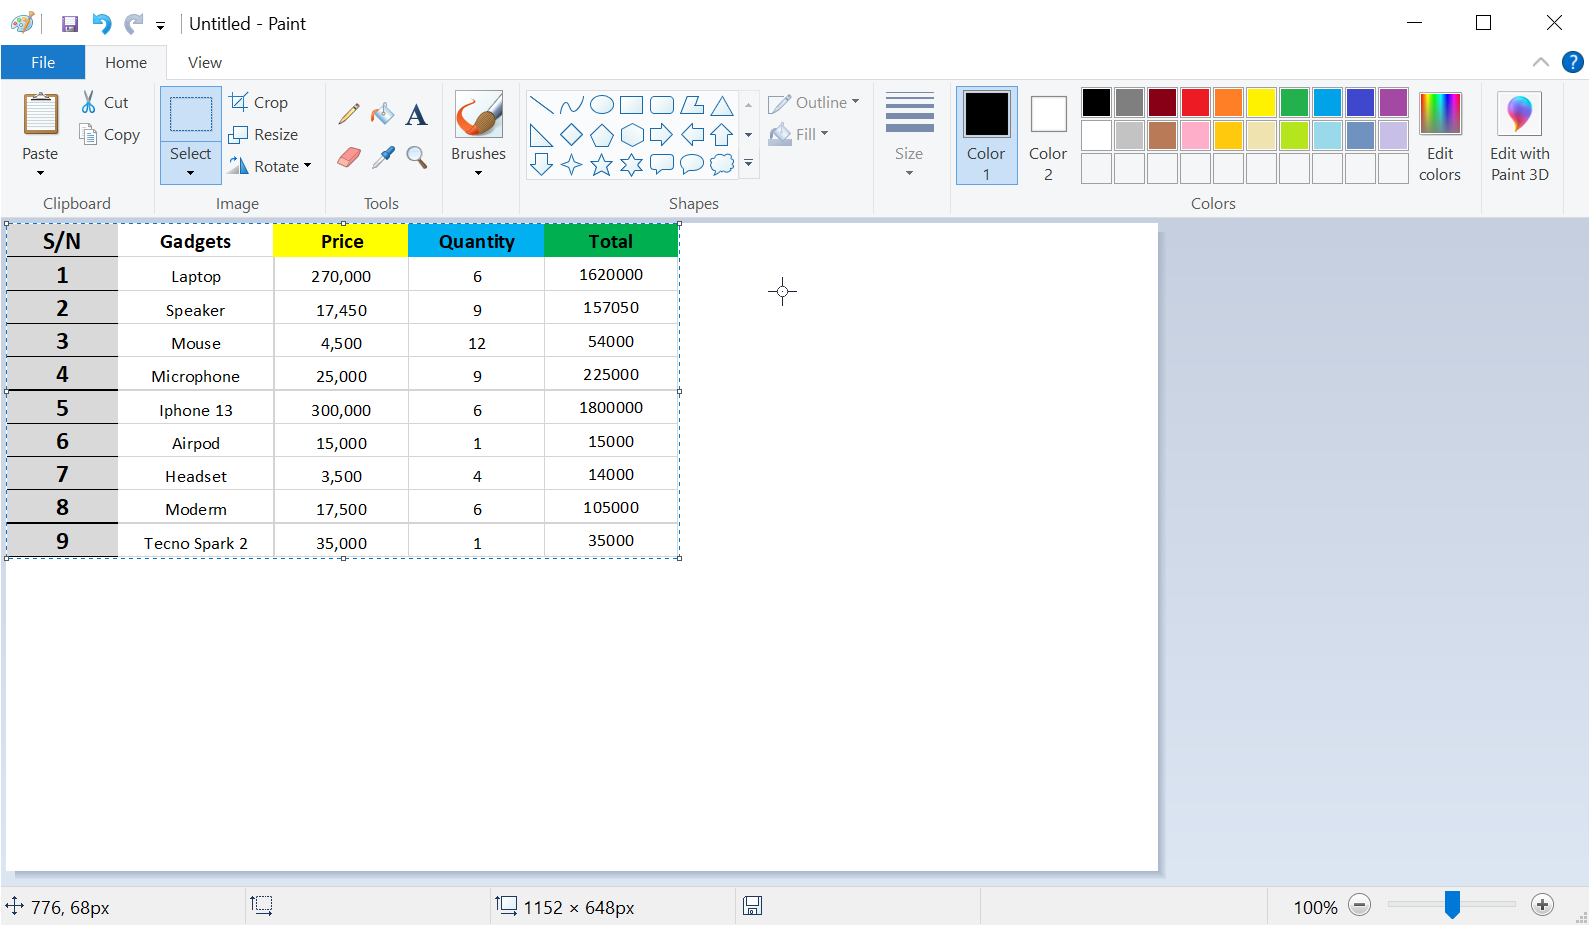
Task: Activate the Text tool
Action: tap(416, 115)
